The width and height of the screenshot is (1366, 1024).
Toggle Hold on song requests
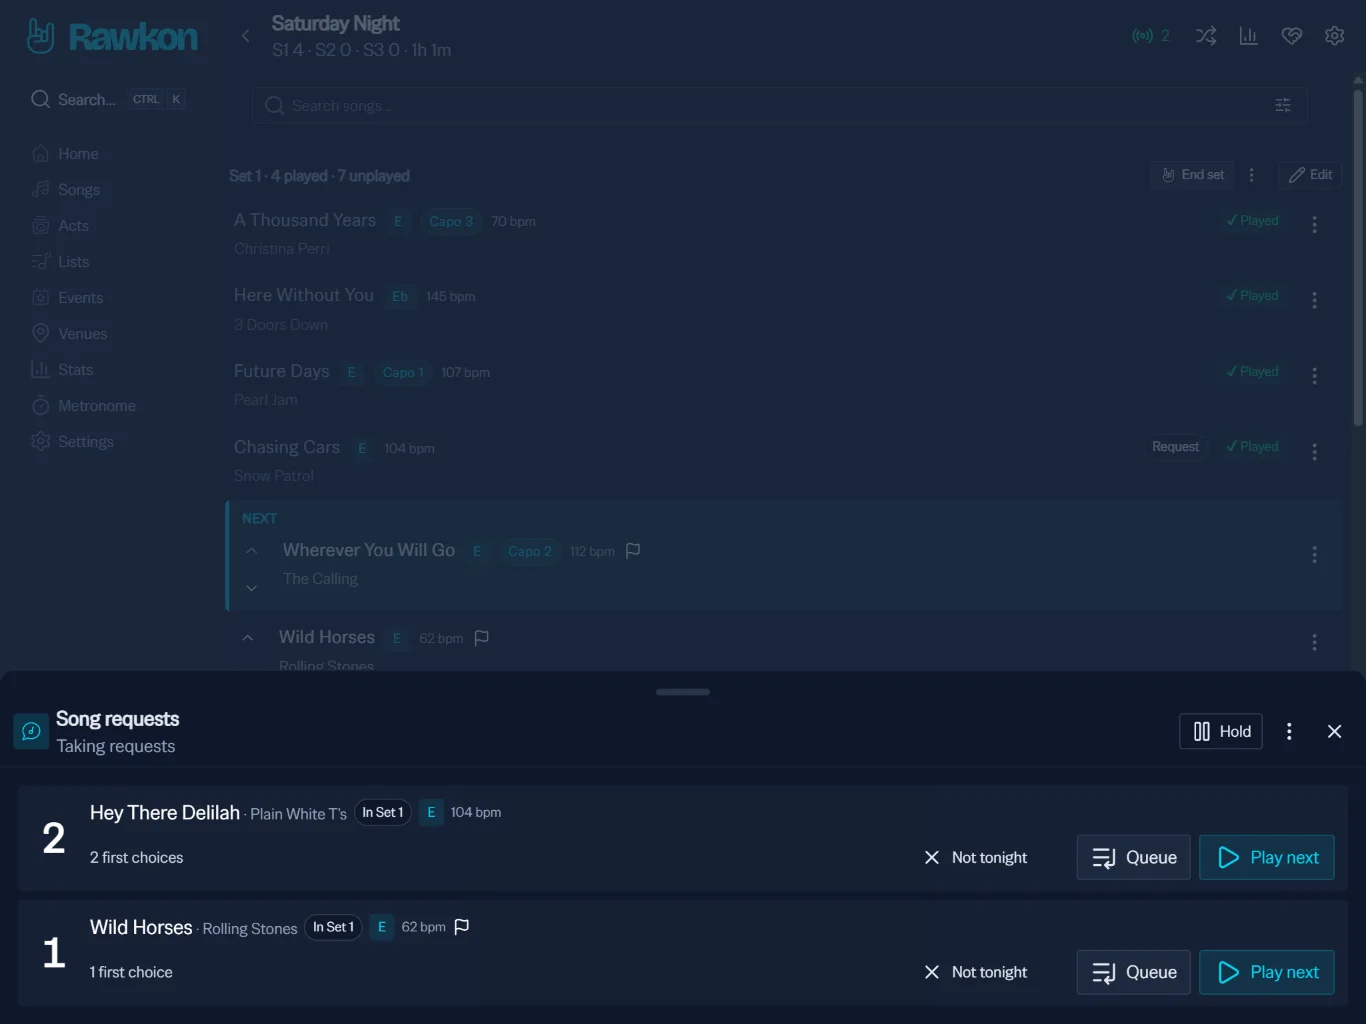click(1221, 732)
